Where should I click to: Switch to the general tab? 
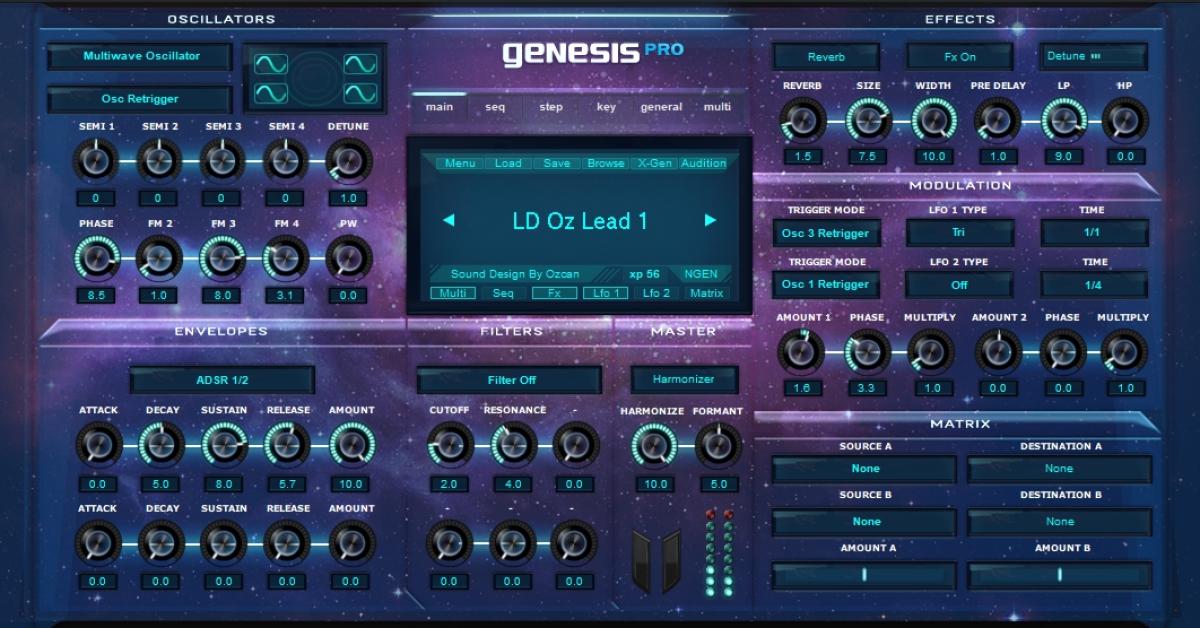click(661, 107)
